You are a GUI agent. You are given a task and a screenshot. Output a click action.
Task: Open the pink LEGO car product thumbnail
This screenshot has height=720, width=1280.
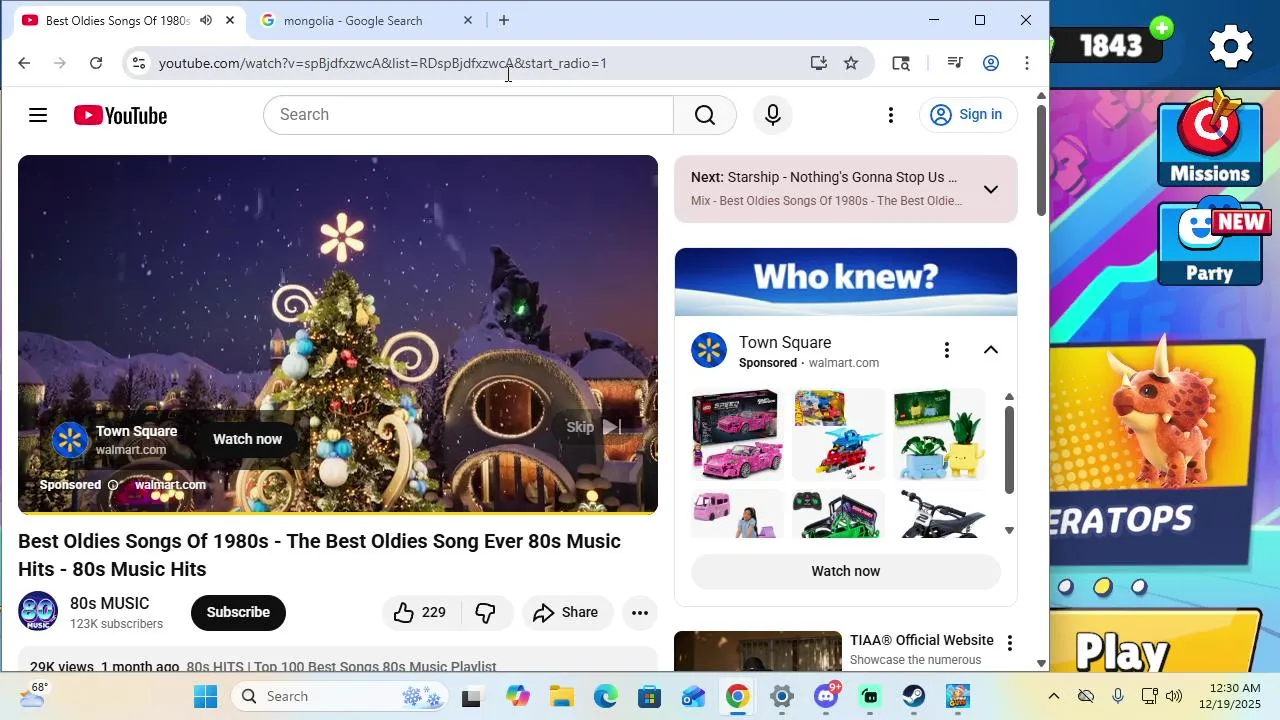click(x=738, y=434)
